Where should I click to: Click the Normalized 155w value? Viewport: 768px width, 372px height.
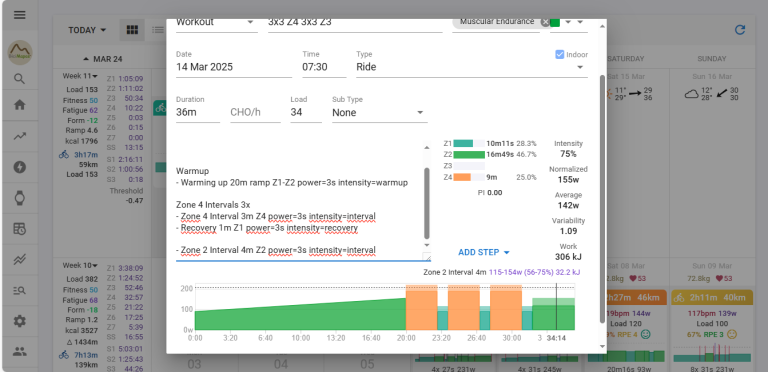[568, 180]
